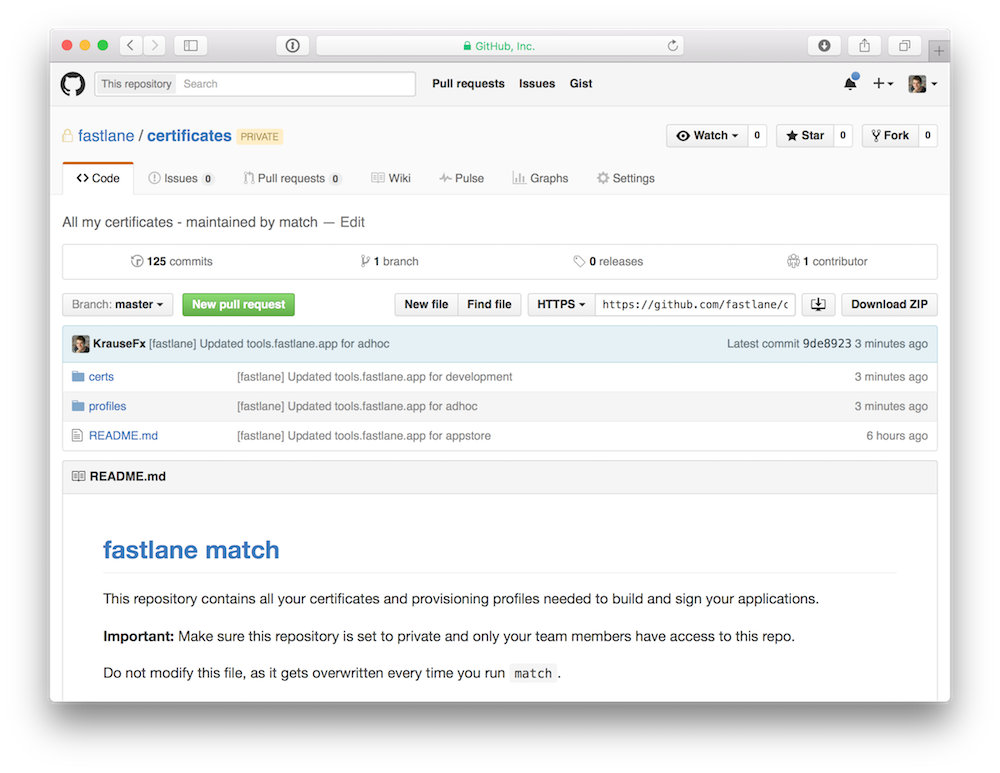The image size is (1000, 773).
Task: Click the commits history icon showing 125 commits
Action: pyautogui.click(x=138, y=261)
